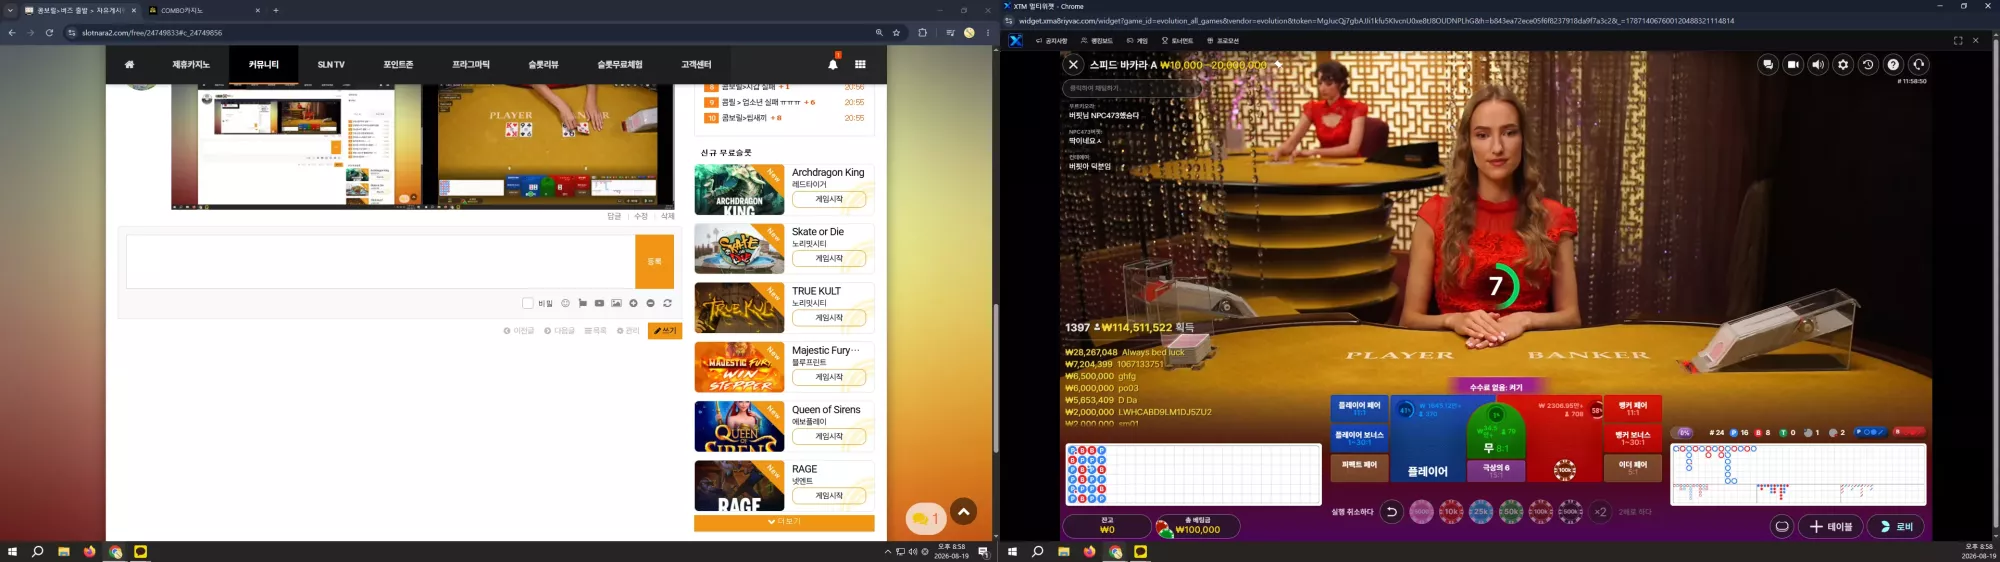Open the 슬롯리뷰 menu
This screenshot has width=2000, height=562.
coord(543,64)
